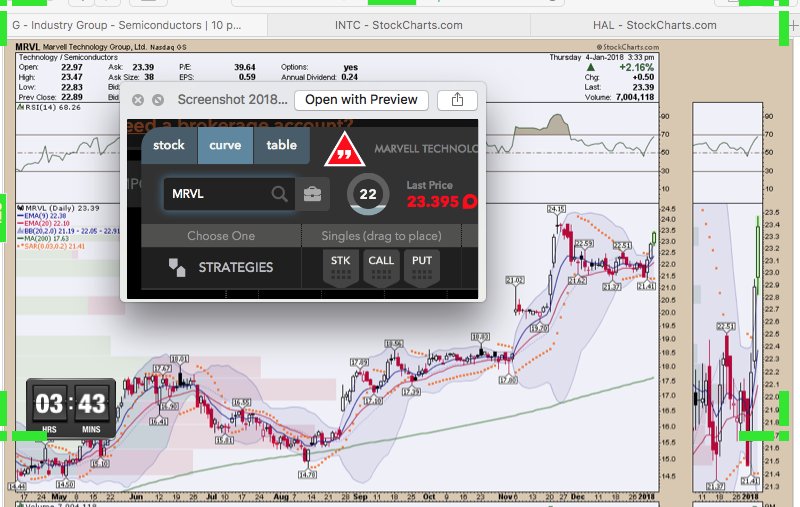The image size is (800, 507).
Task: Click the magnifier search icon beside MRVL
Action: [x=279, y=194]
